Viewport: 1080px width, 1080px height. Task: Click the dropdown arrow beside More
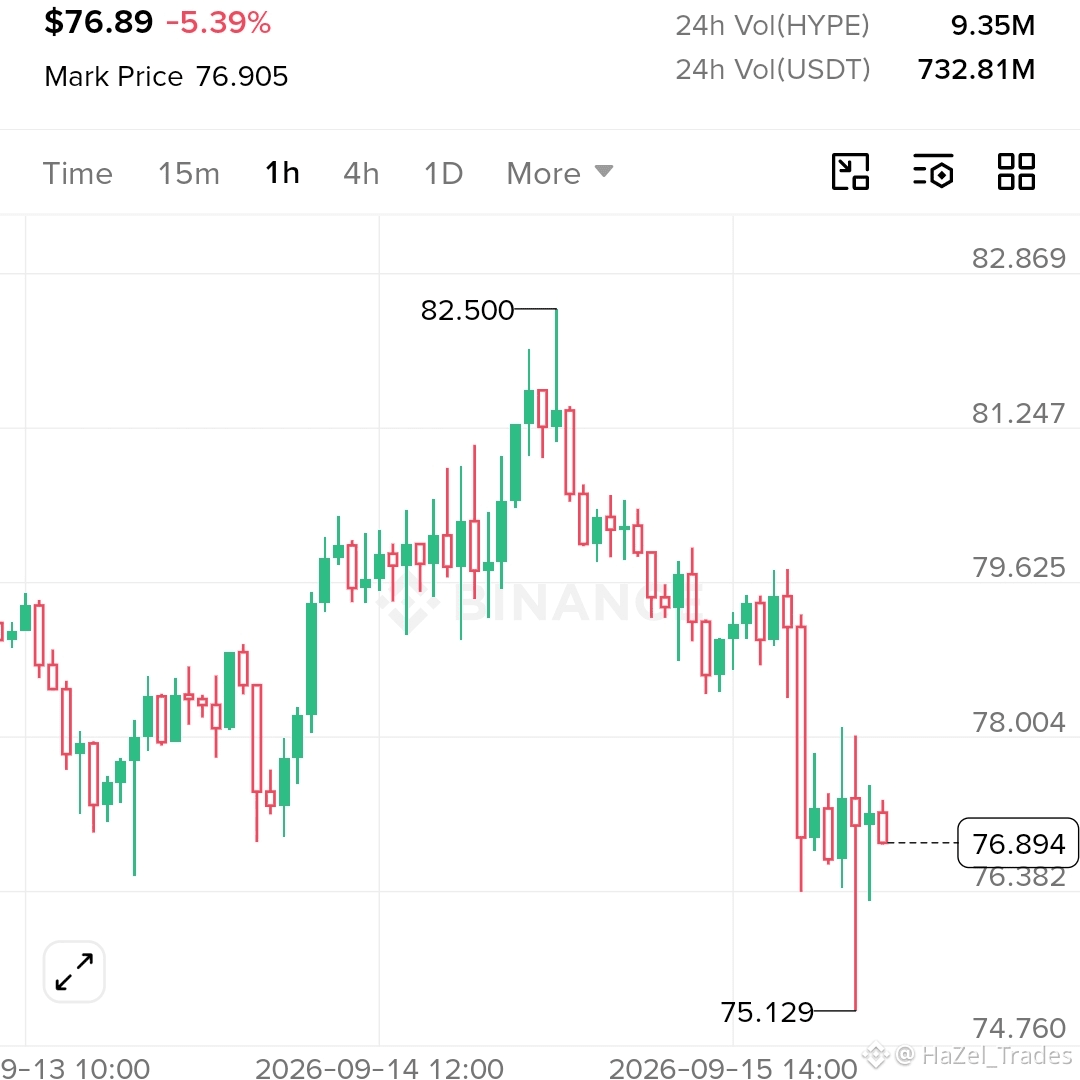[603, 171]
